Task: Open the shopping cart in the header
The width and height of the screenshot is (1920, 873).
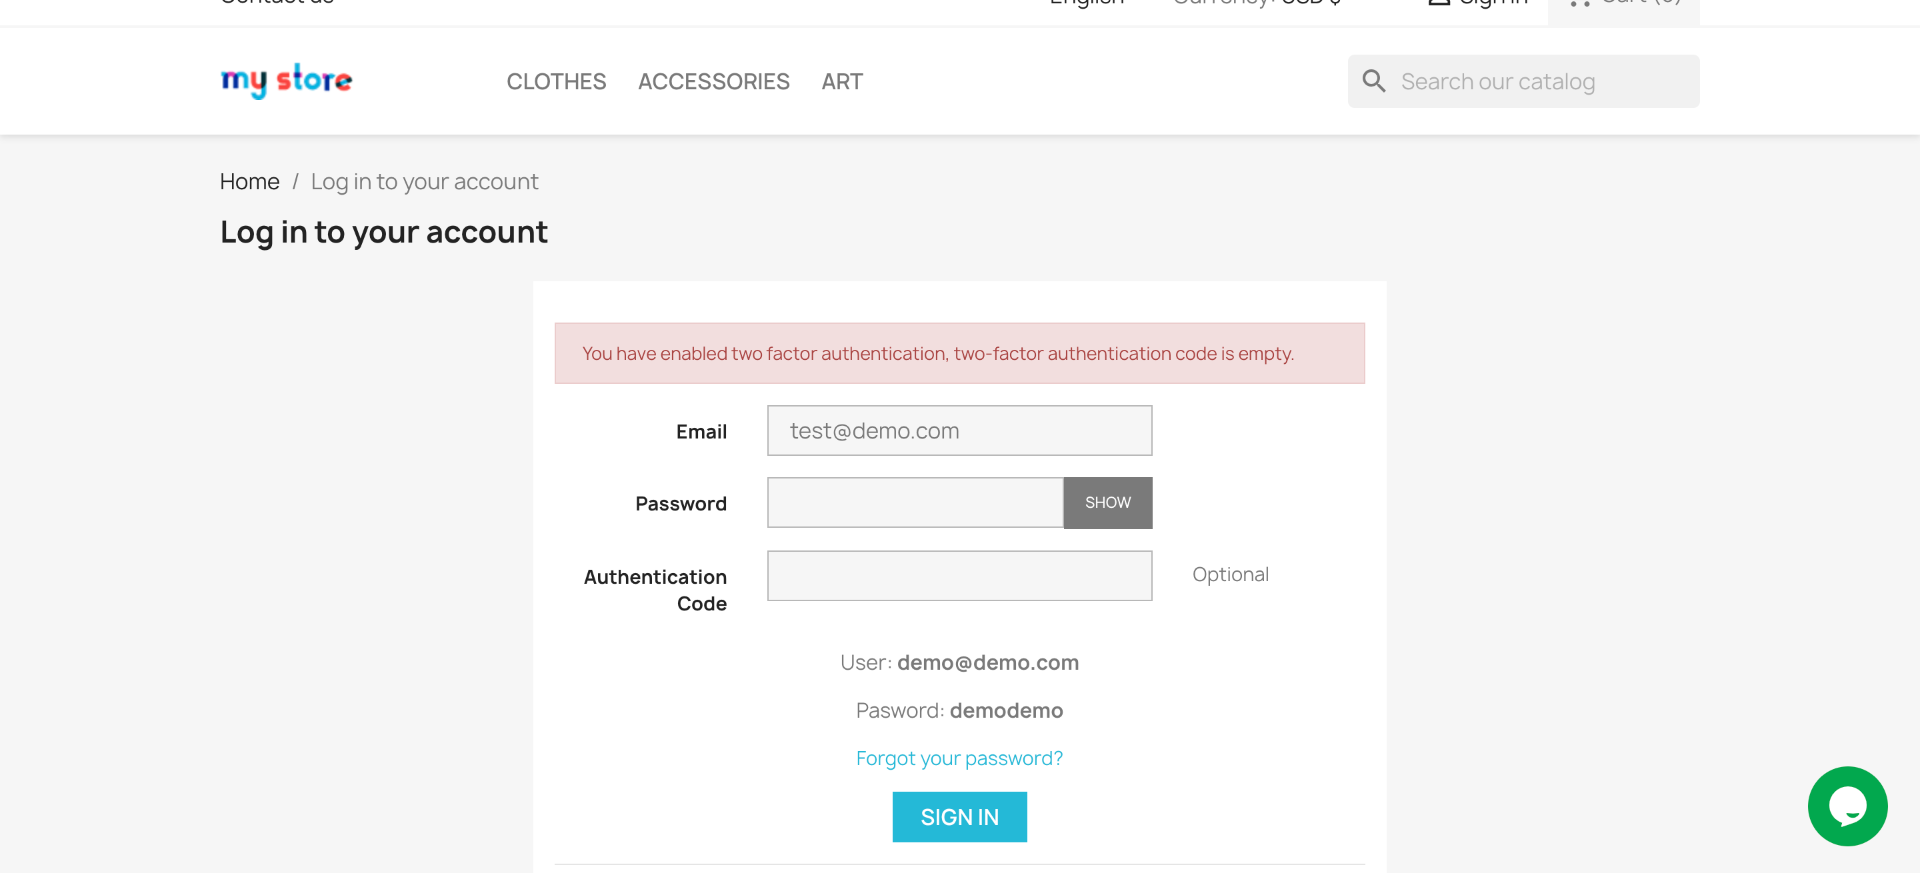Action: point(1624,3)
